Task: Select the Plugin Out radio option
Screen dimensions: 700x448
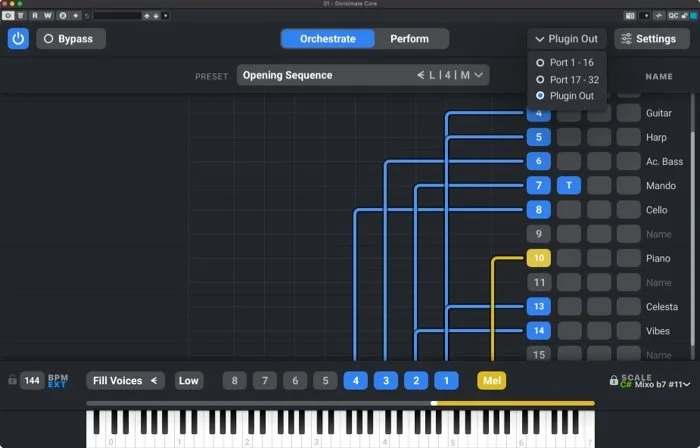Action: (x=565, y=96)
